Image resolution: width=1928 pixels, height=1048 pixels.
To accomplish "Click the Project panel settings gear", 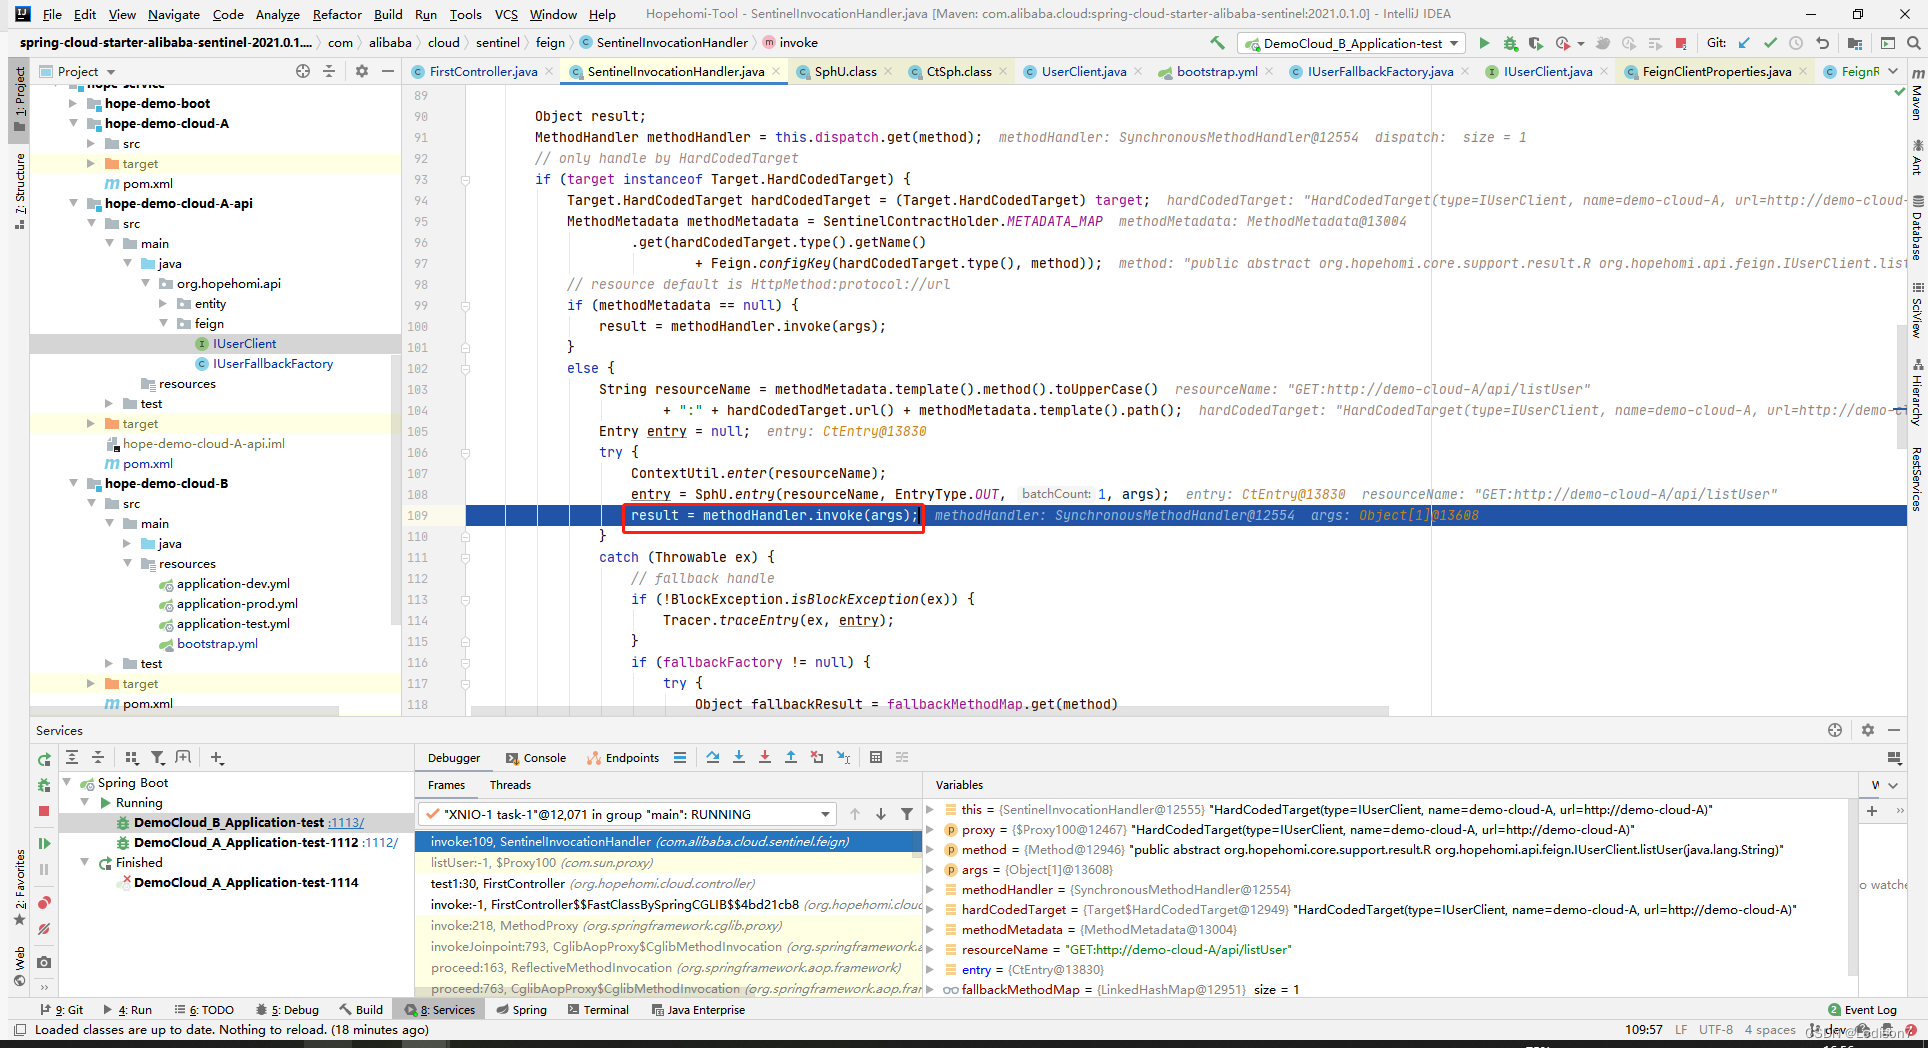I will (362, 71).
